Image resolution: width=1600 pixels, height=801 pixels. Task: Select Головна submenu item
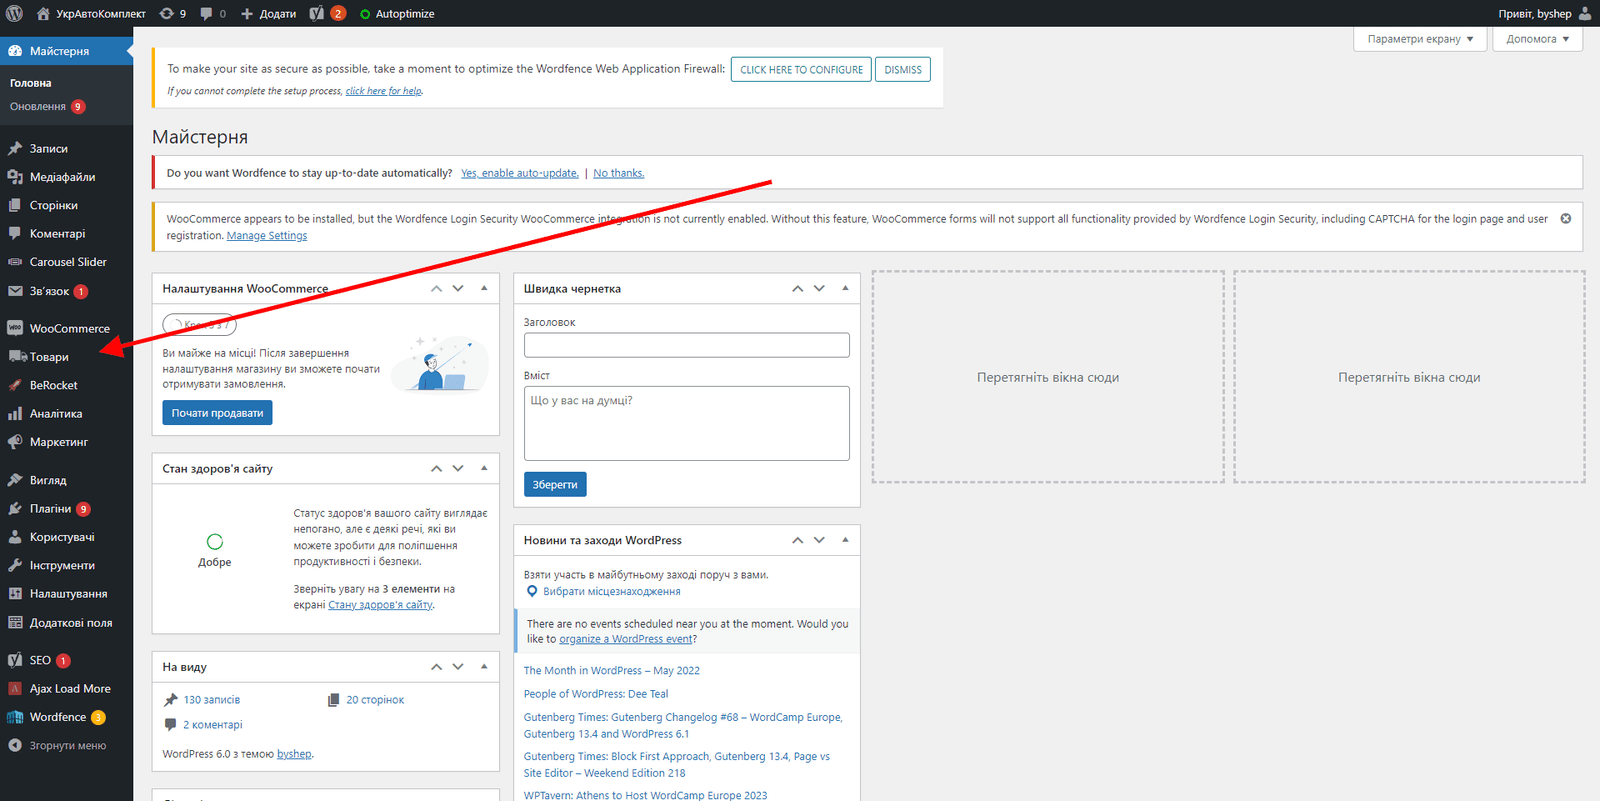[30, 83]
